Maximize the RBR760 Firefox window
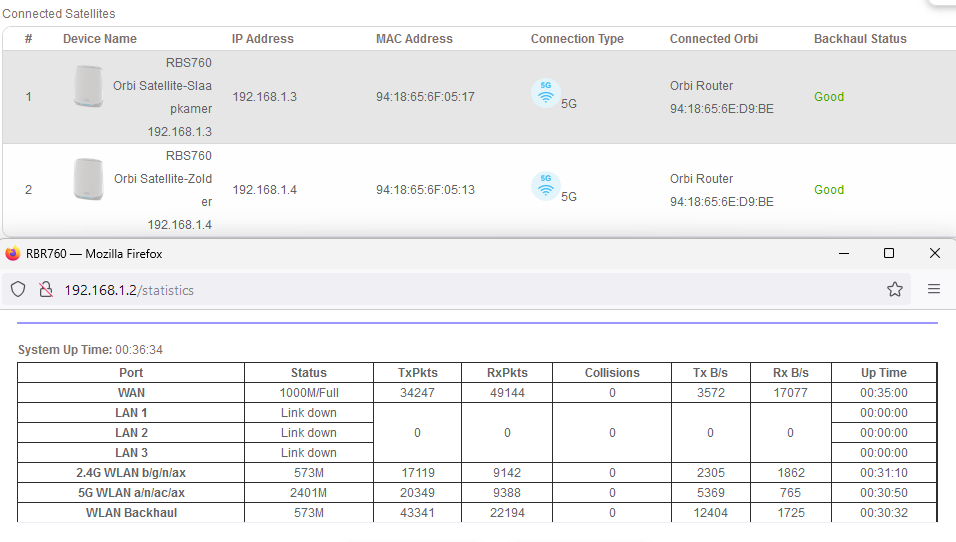 point(889,253)
